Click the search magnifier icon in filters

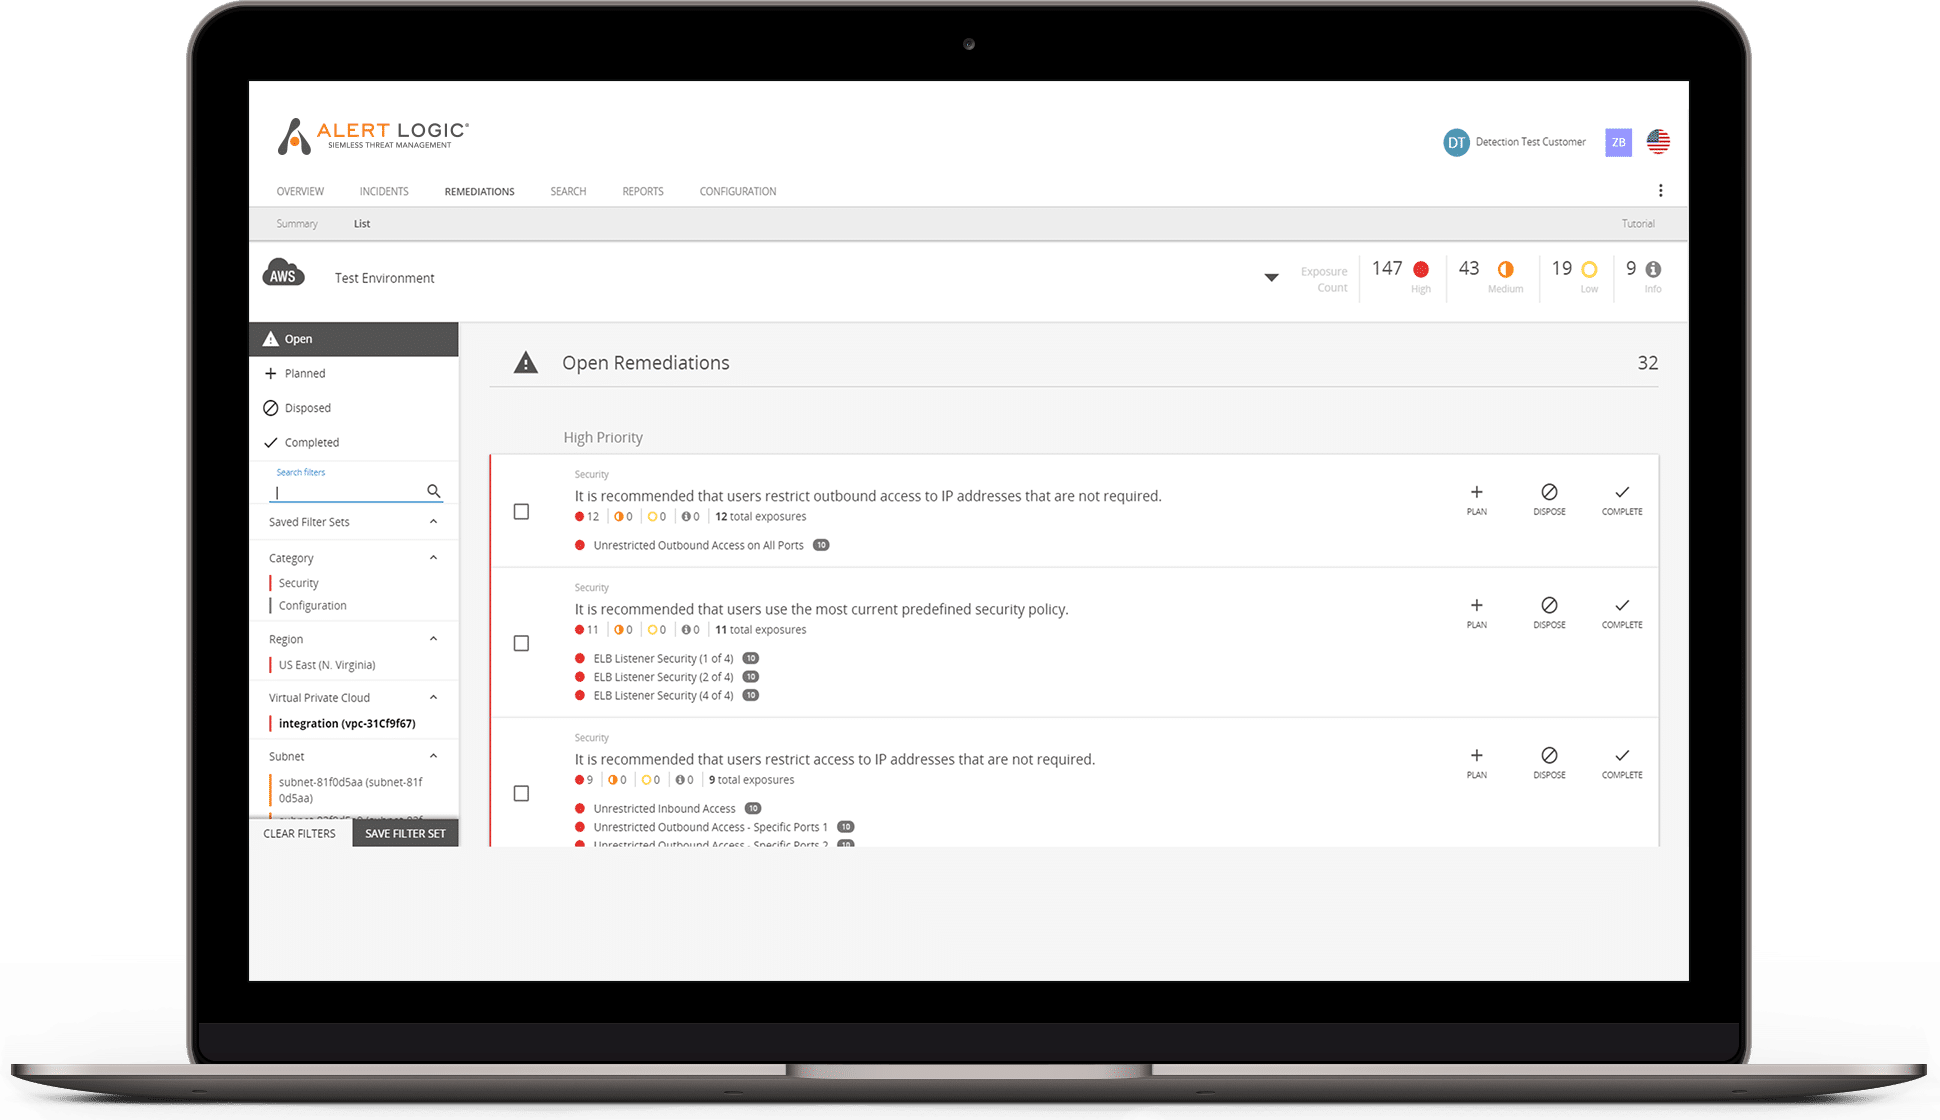click(435, 491)
